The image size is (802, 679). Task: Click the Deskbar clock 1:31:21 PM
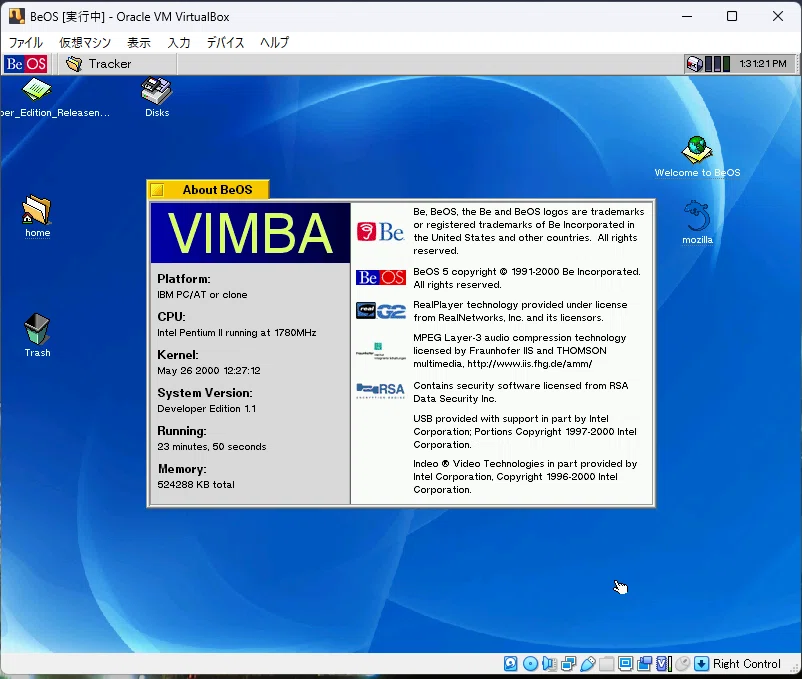pos(763,64)
